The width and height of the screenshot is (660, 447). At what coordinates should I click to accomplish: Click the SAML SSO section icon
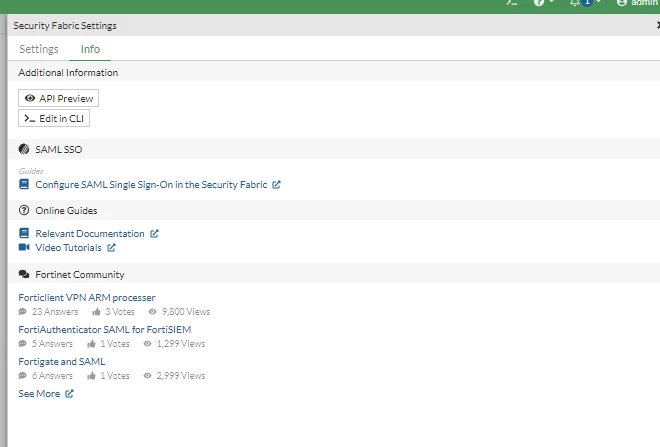pyautogui.click(x=24, y=149)
